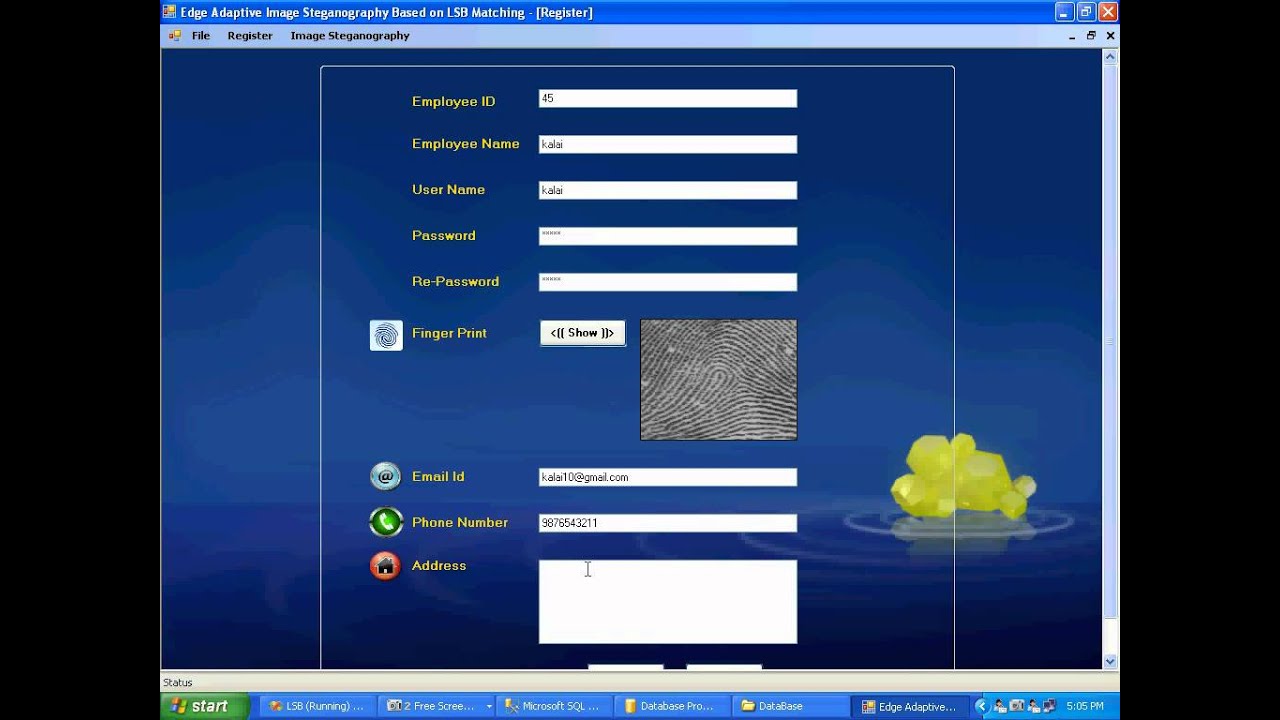Click the Phone Number label
Image resolution: width=1280 pixels, height=720 pixels.
click(x=460, y=523)
